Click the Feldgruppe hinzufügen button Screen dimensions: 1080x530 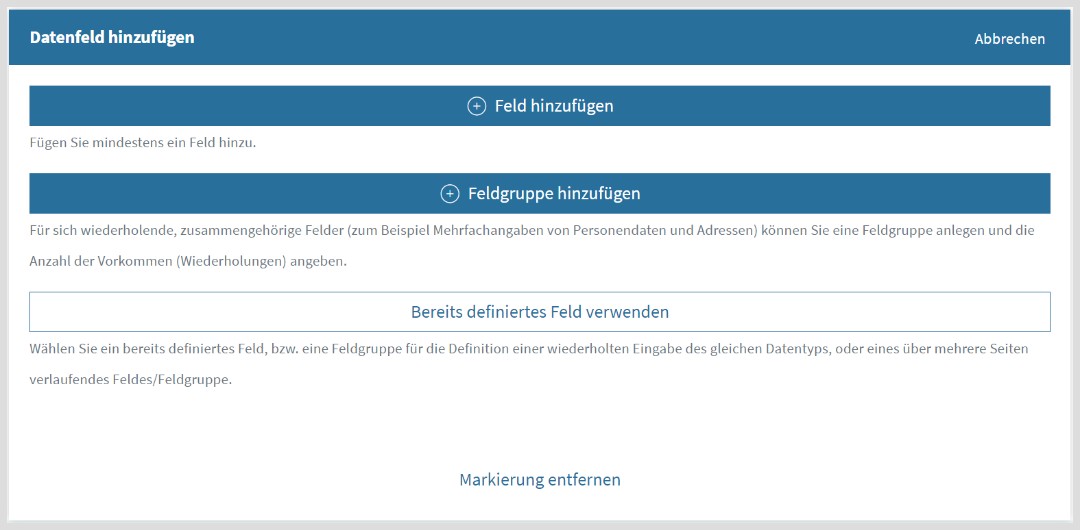[539, 194]
